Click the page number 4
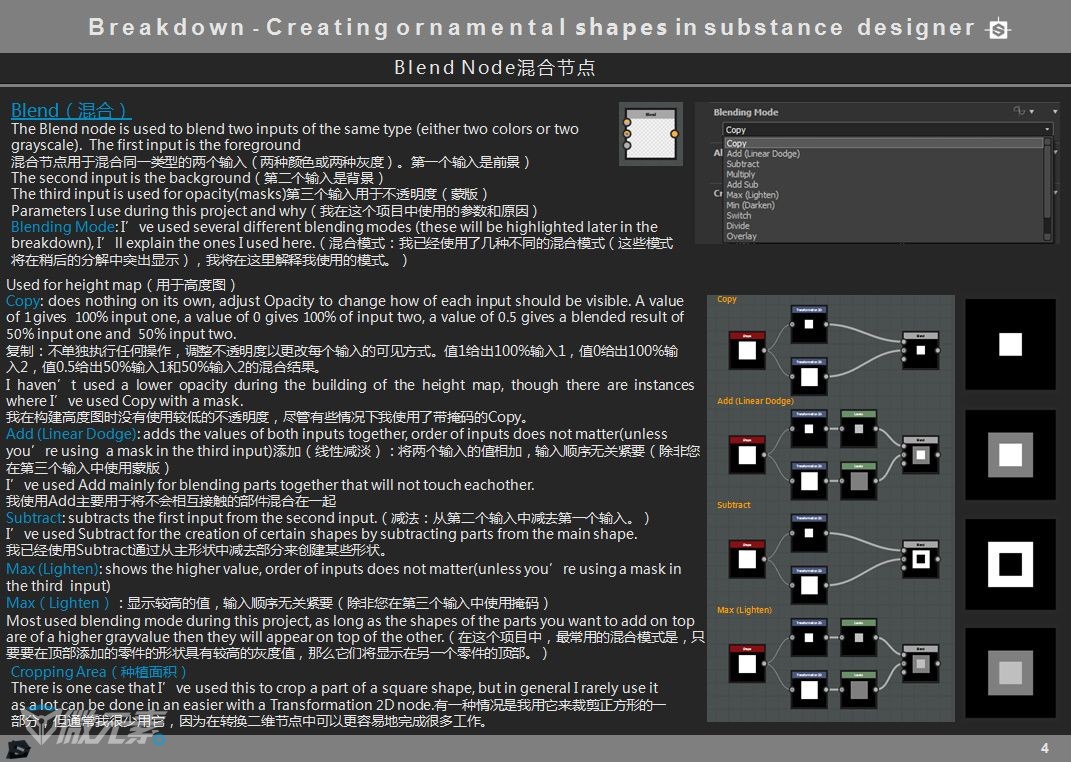 click(x=1044, y=748)
